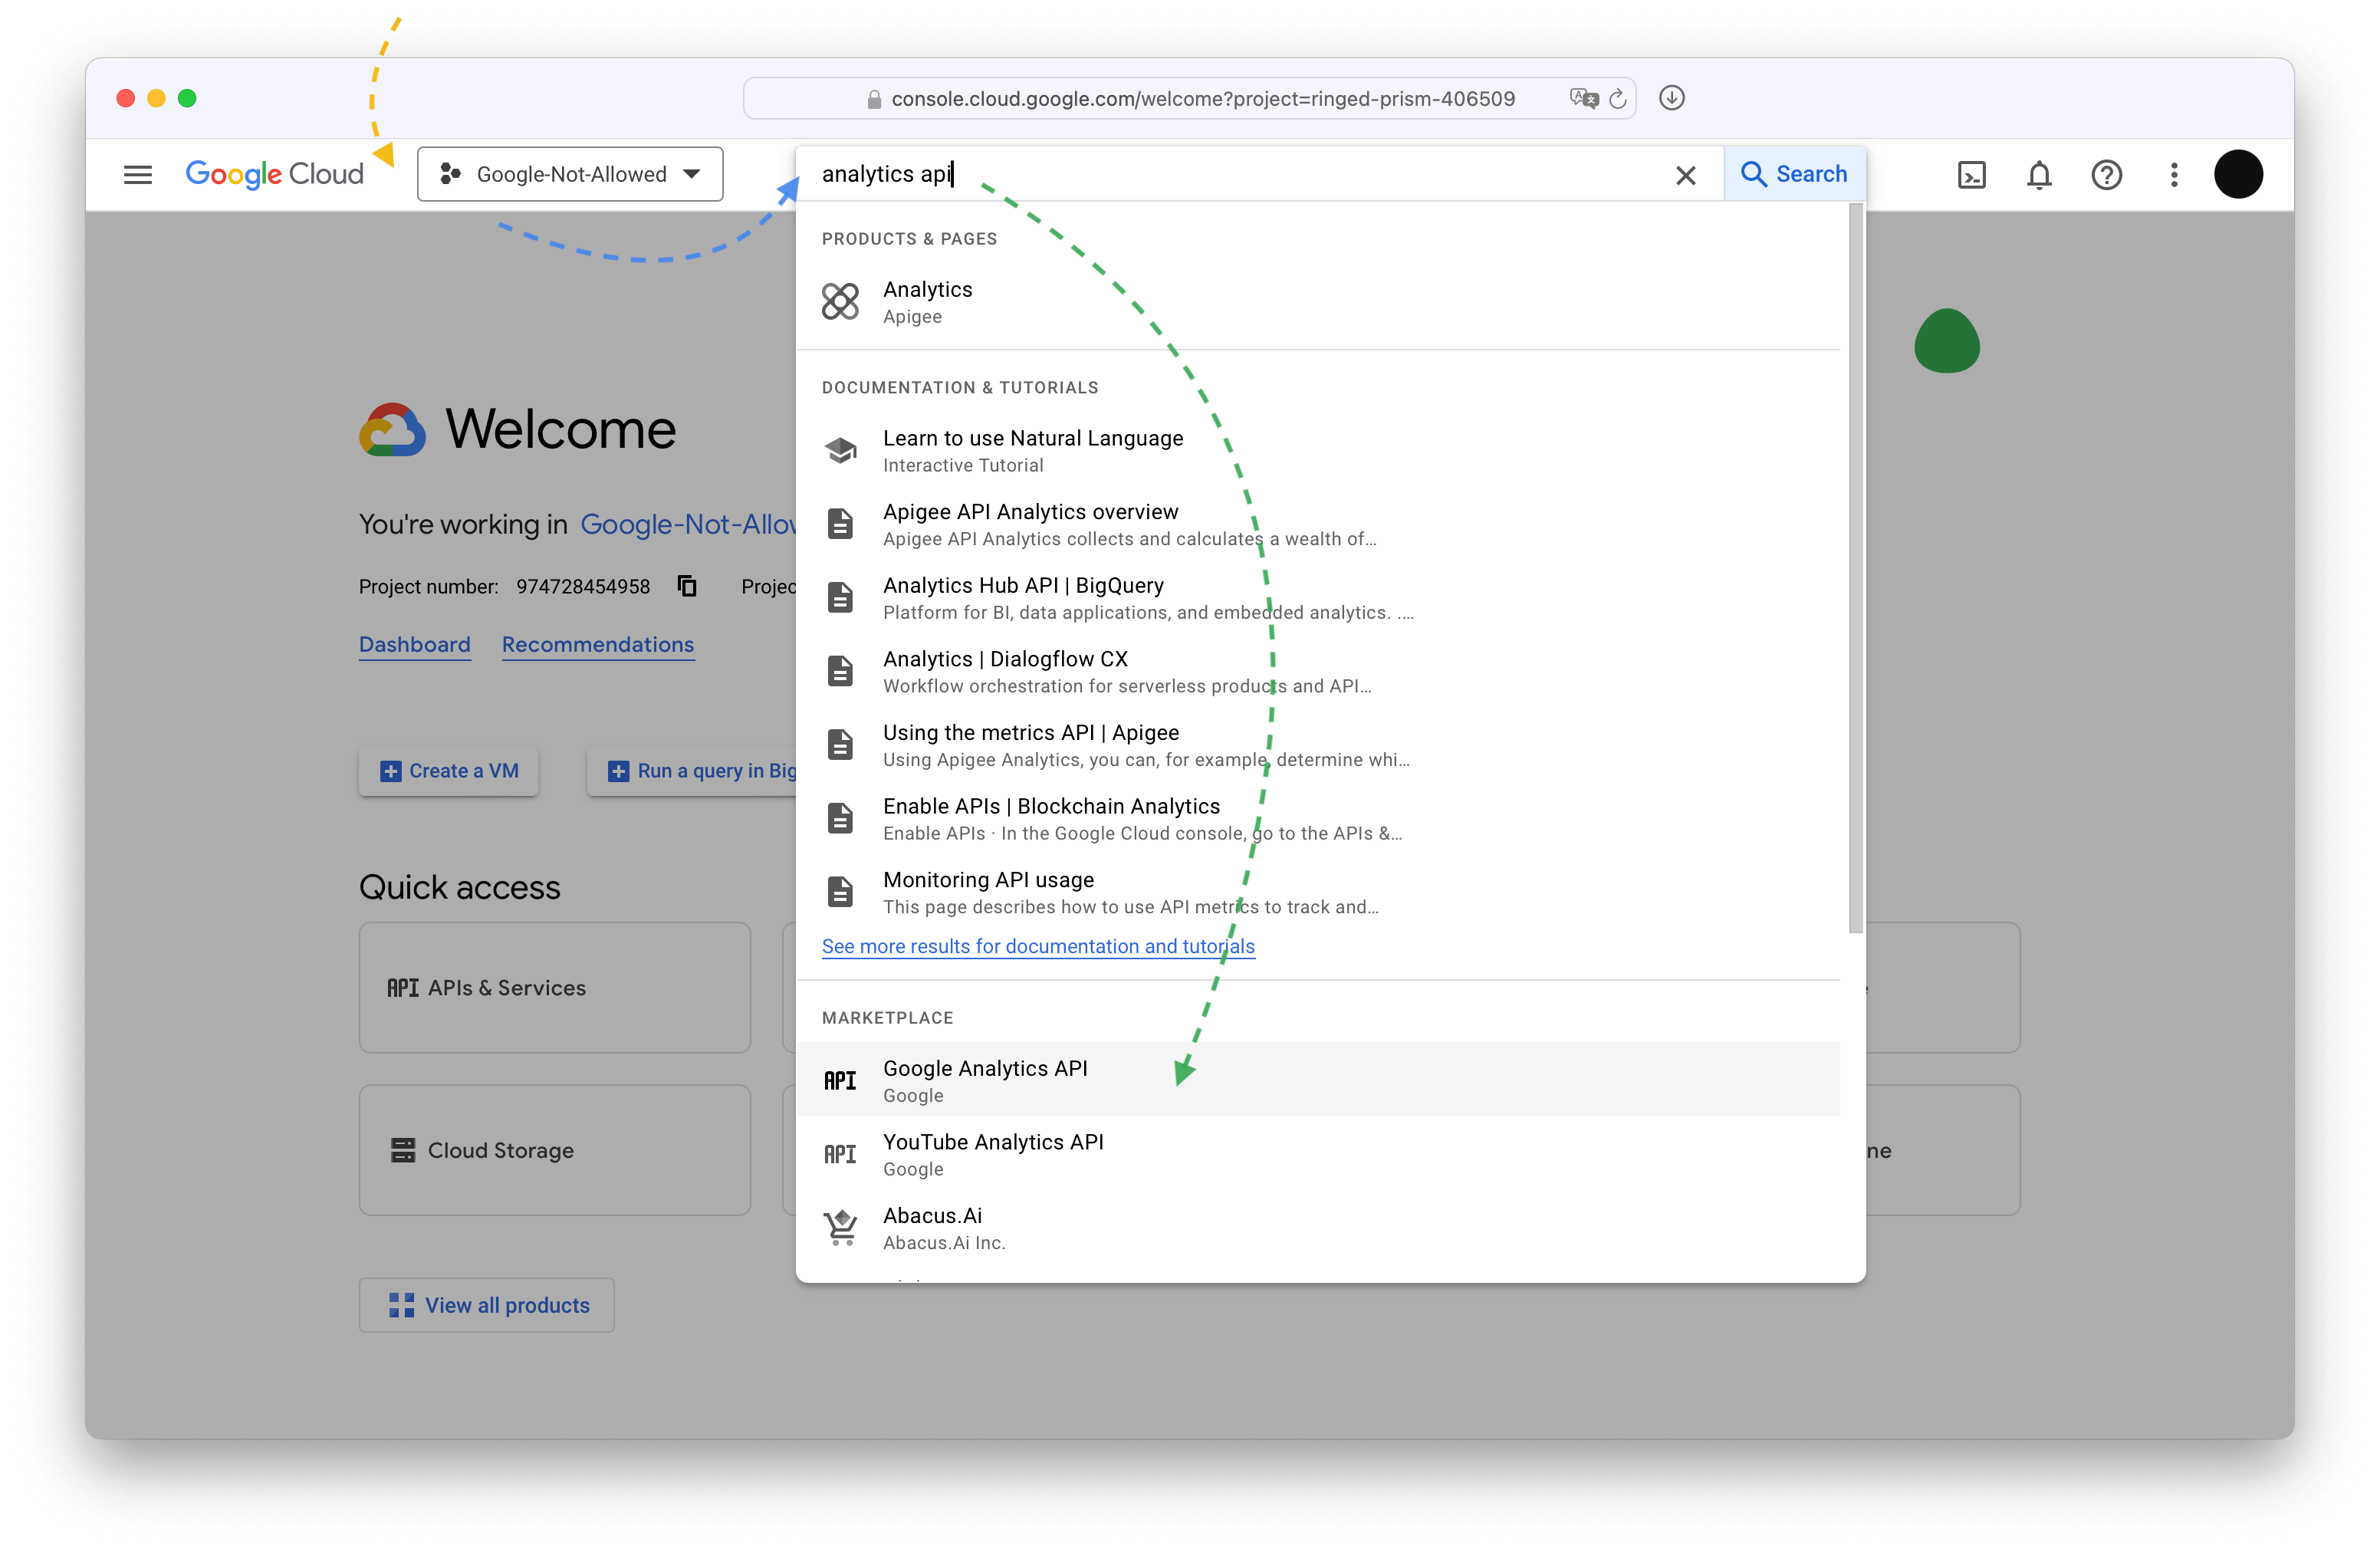
Task: Click the Create a VM button
Action: coord(448,771)
